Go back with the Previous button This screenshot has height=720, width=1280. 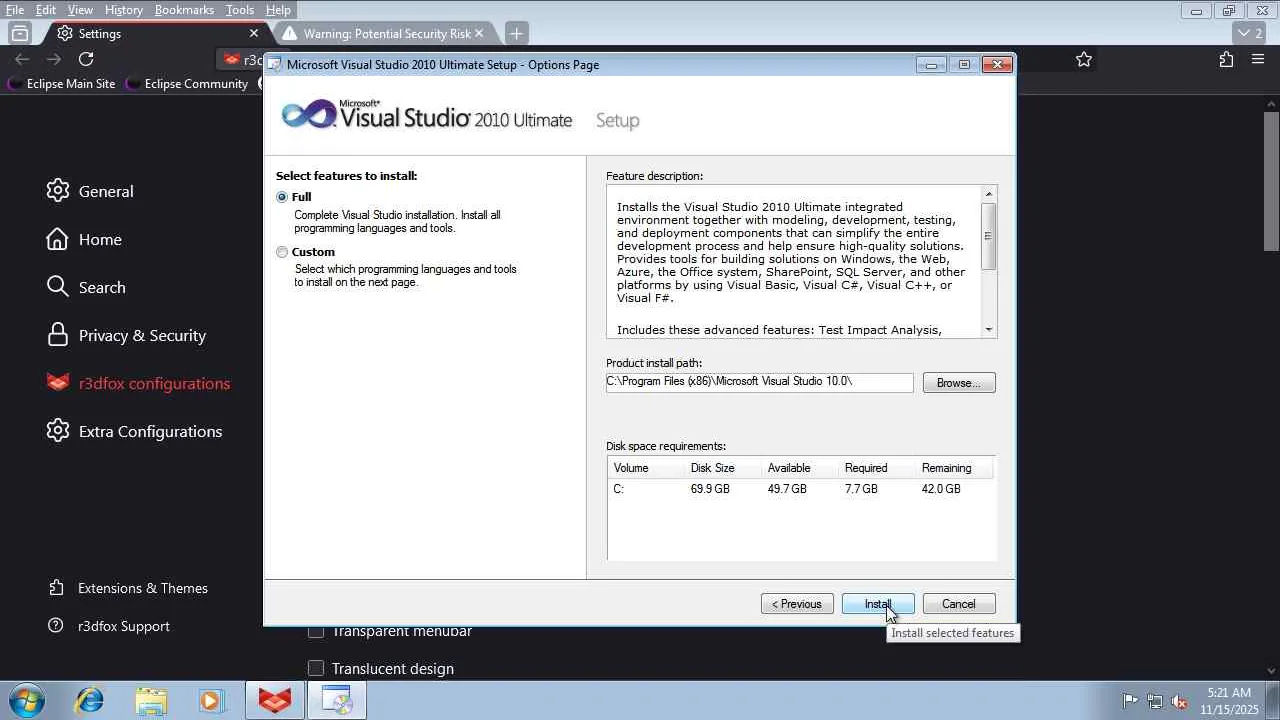point(797,604)
